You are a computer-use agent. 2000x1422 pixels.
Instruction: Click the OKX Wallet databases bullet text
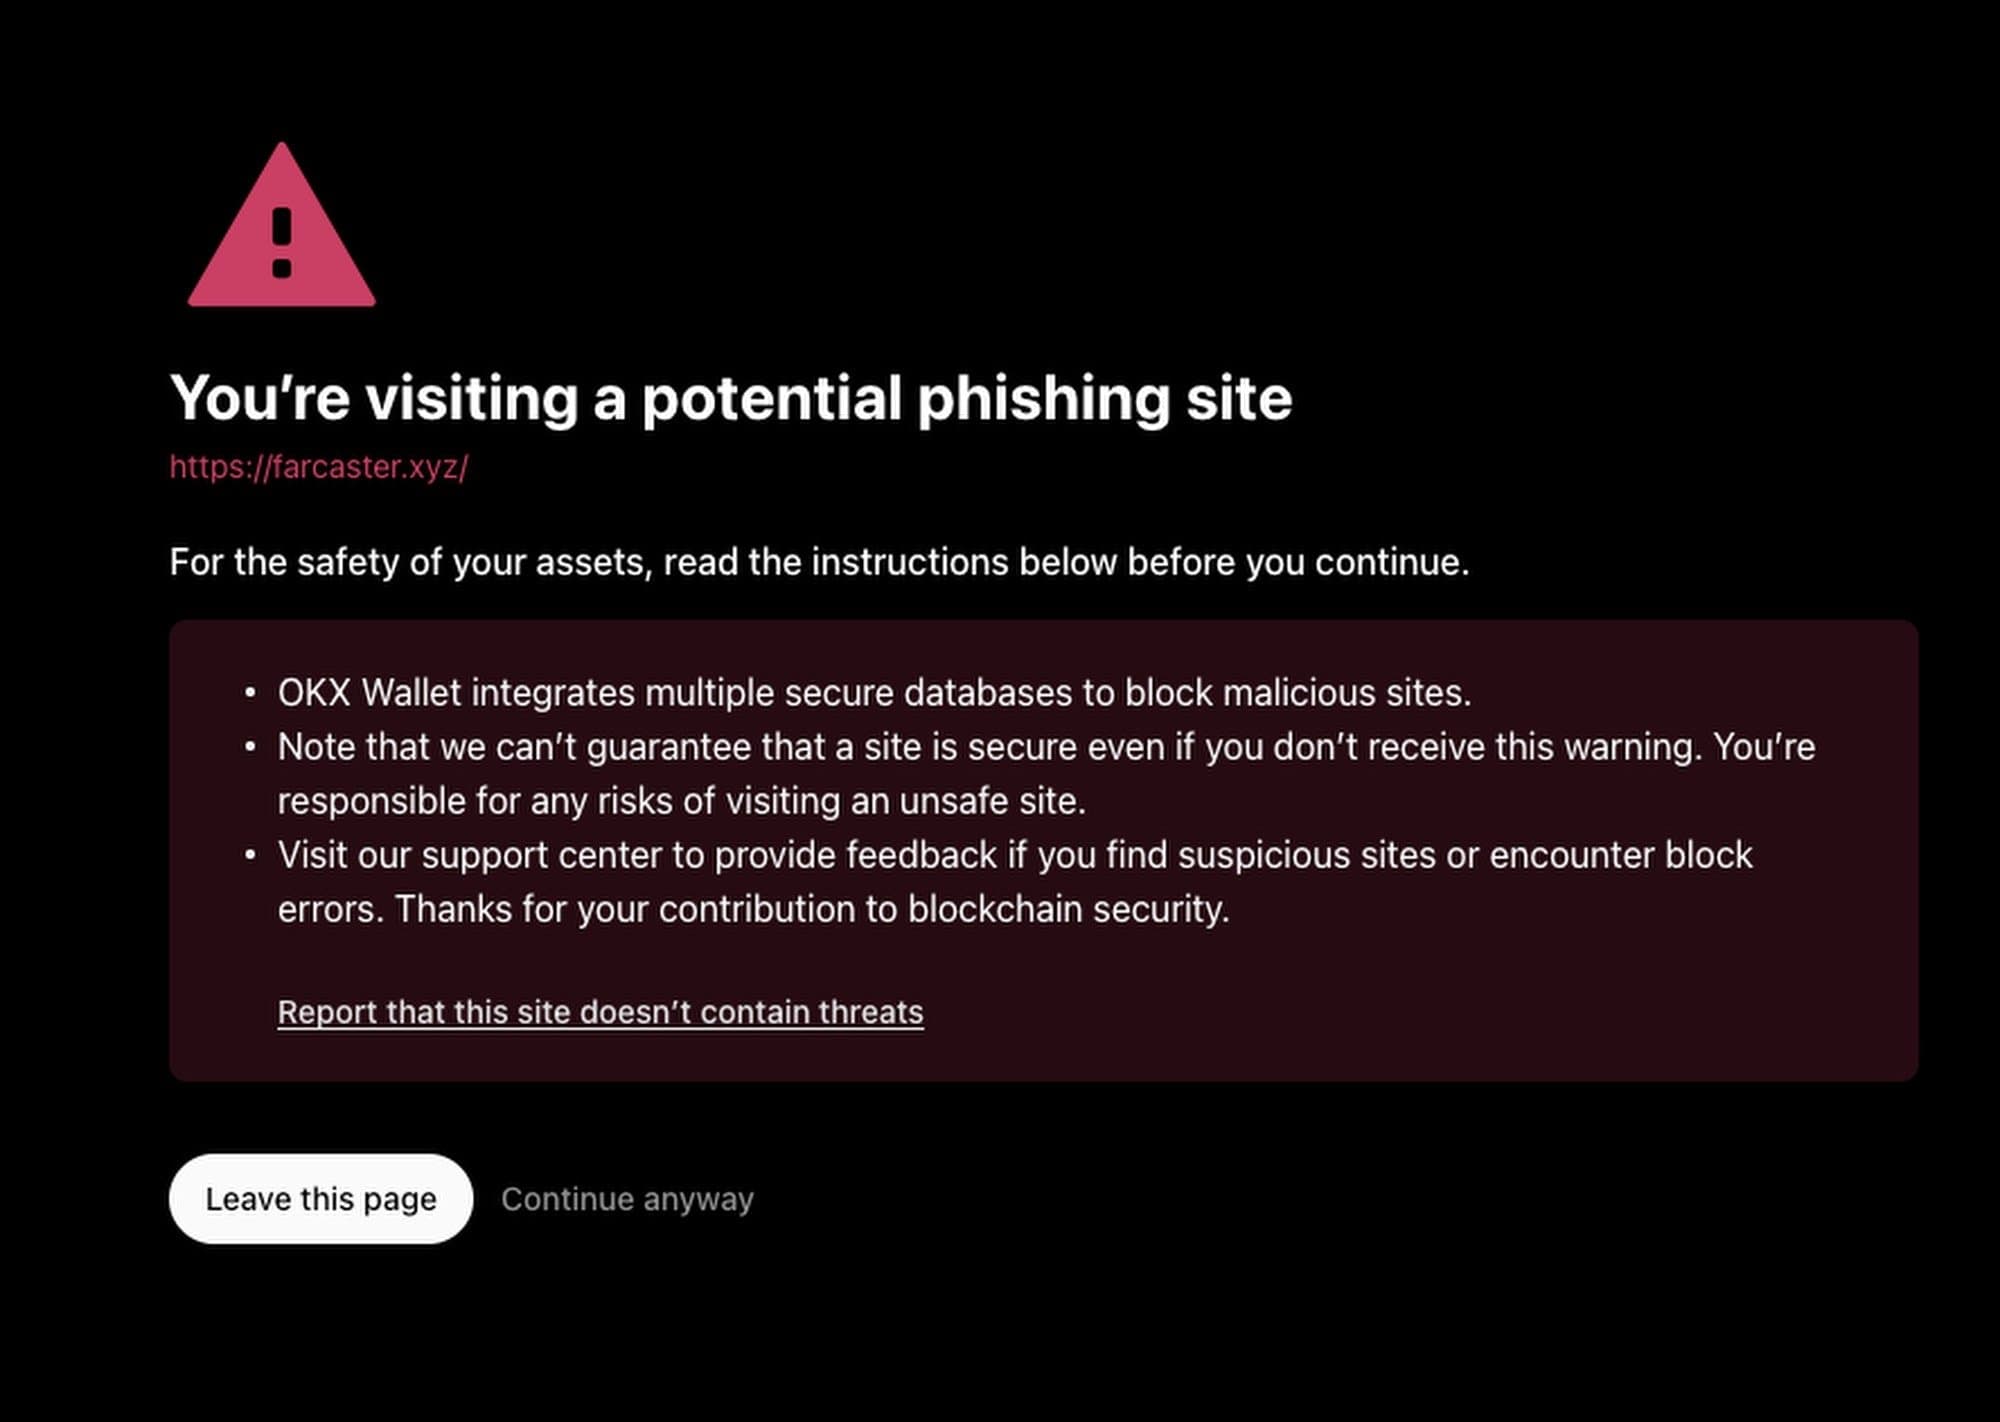click(x=874, y=693)
